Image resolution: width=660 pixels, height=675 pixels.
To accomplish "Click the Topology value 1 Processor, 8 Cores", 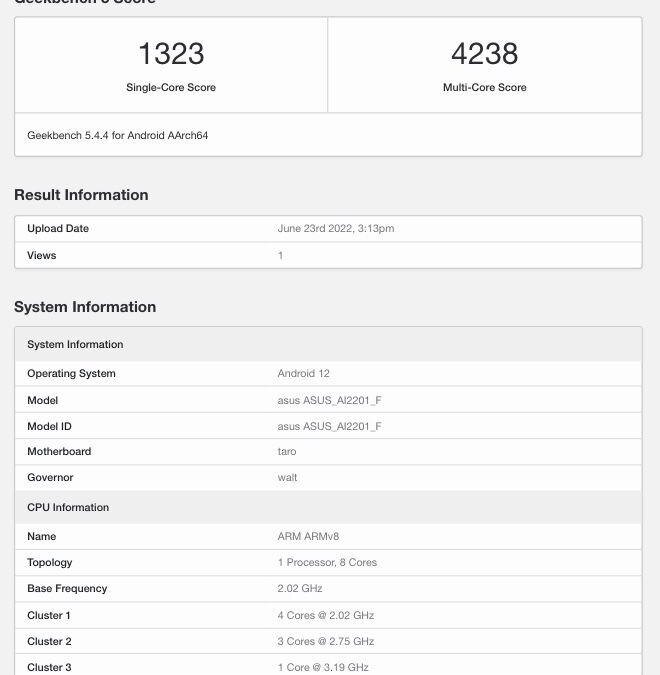I will pyautogui.click(x=327, y=563).
